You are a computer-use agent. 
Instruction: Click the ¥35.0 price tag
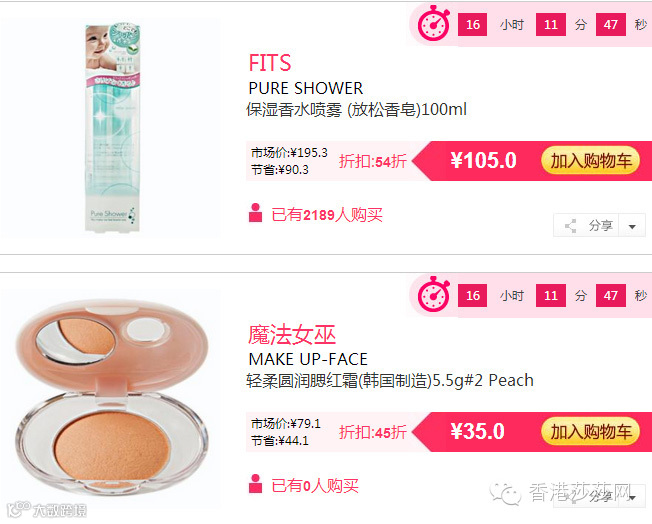477,432
